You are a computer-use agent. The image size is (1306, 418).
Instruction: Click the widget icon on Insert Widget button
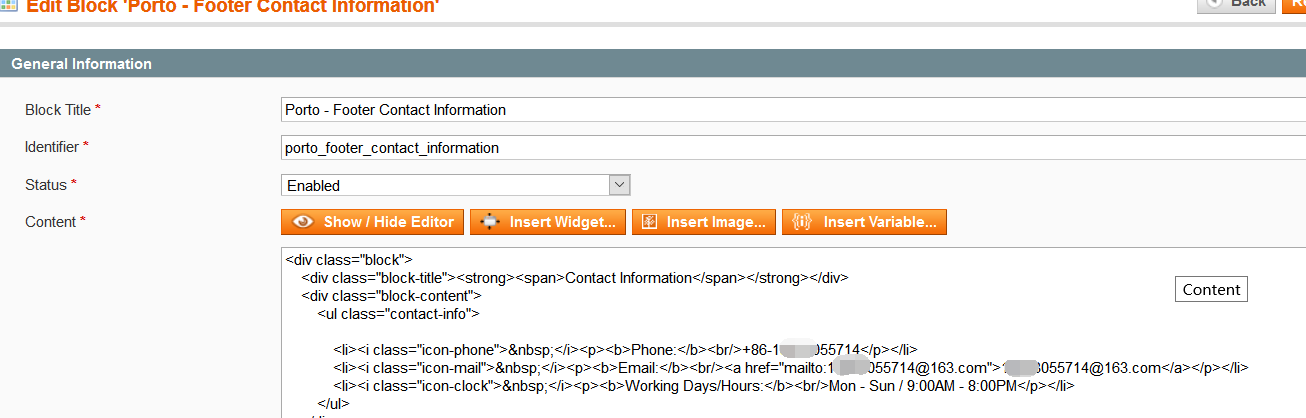490,222
